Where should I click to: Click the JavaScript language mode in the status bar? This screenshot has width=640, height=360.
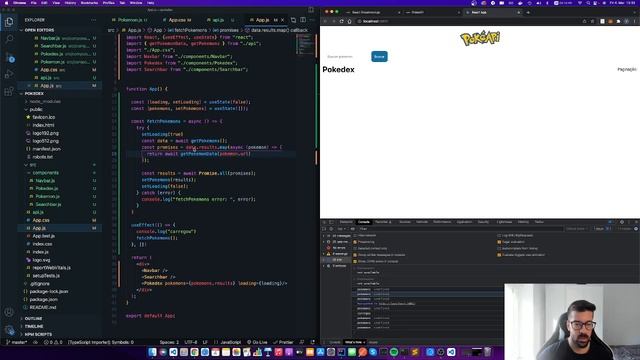coord(231,342)
